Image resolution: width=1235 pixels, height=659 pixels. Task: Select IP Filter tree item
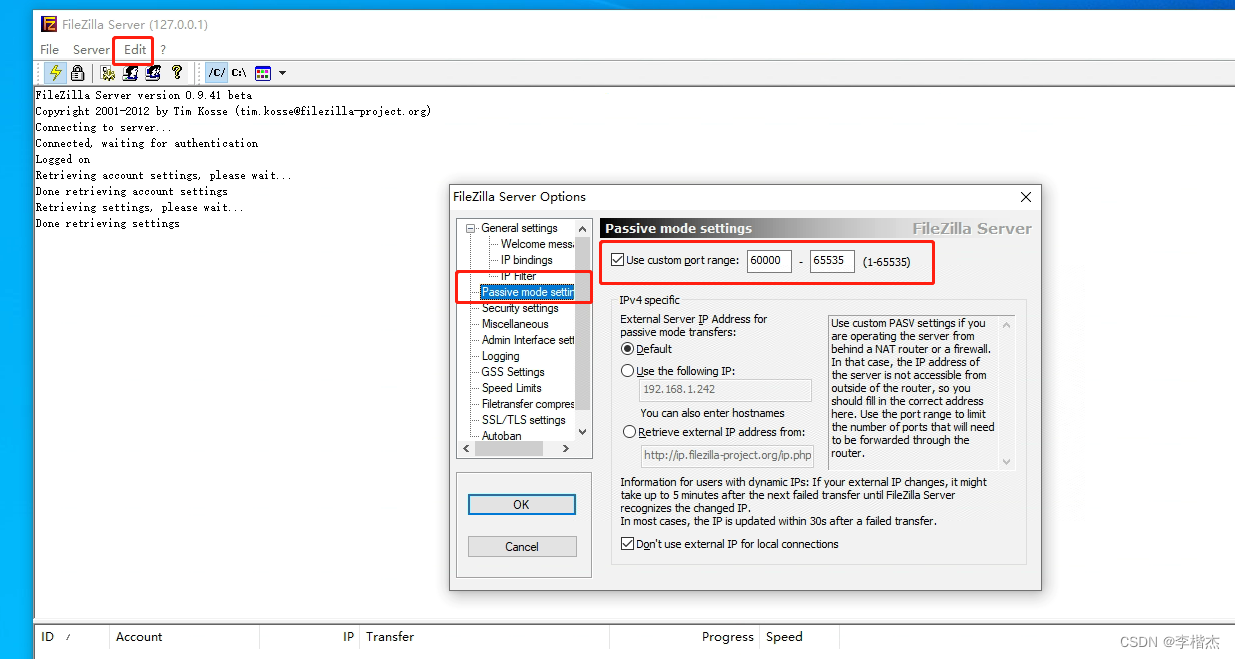(x=518, y=276)
